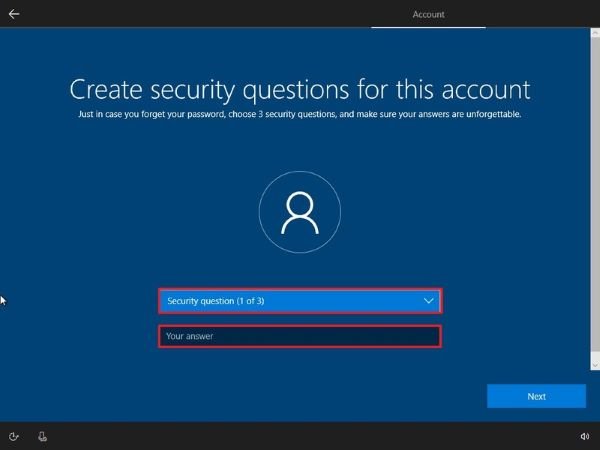Image resolution: width=600 pixels, height=450 pixels.
Task: Focus the Your answer field
Action: coord(300,336)
